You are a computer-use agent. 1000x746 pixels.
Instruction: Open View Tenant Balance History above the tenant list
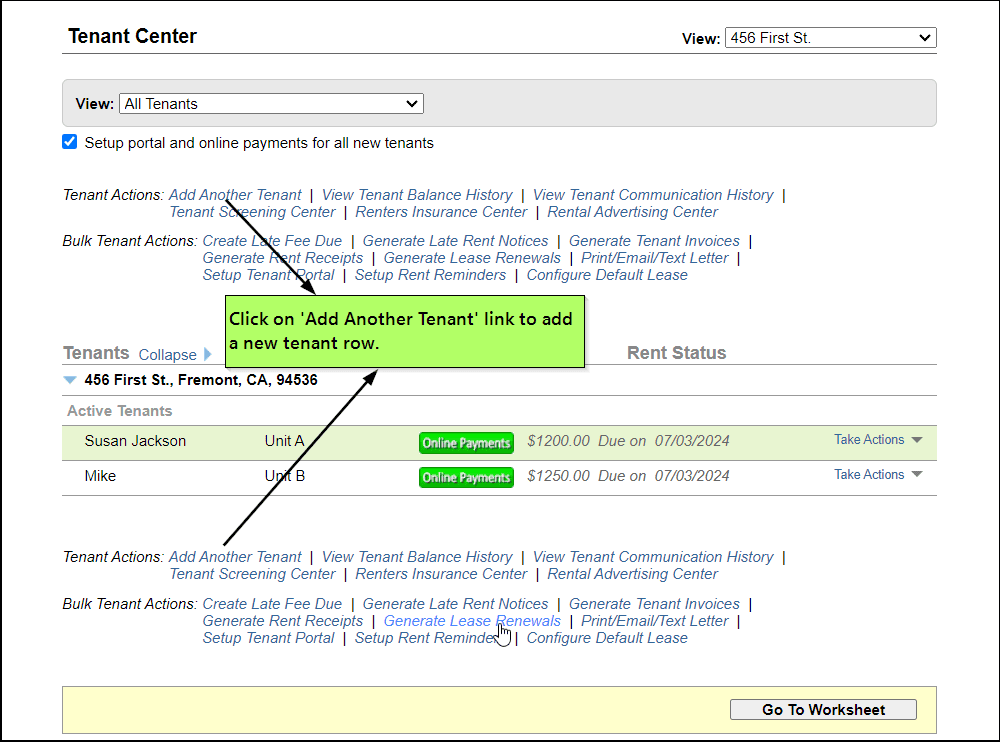pos(417,195)
